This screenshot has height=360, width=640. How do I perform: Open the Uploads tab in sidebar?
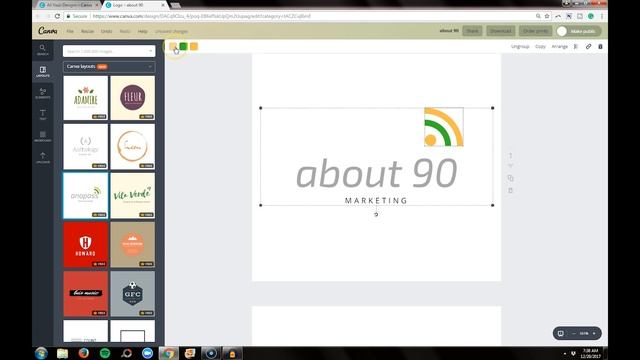(x=42, y=158)
